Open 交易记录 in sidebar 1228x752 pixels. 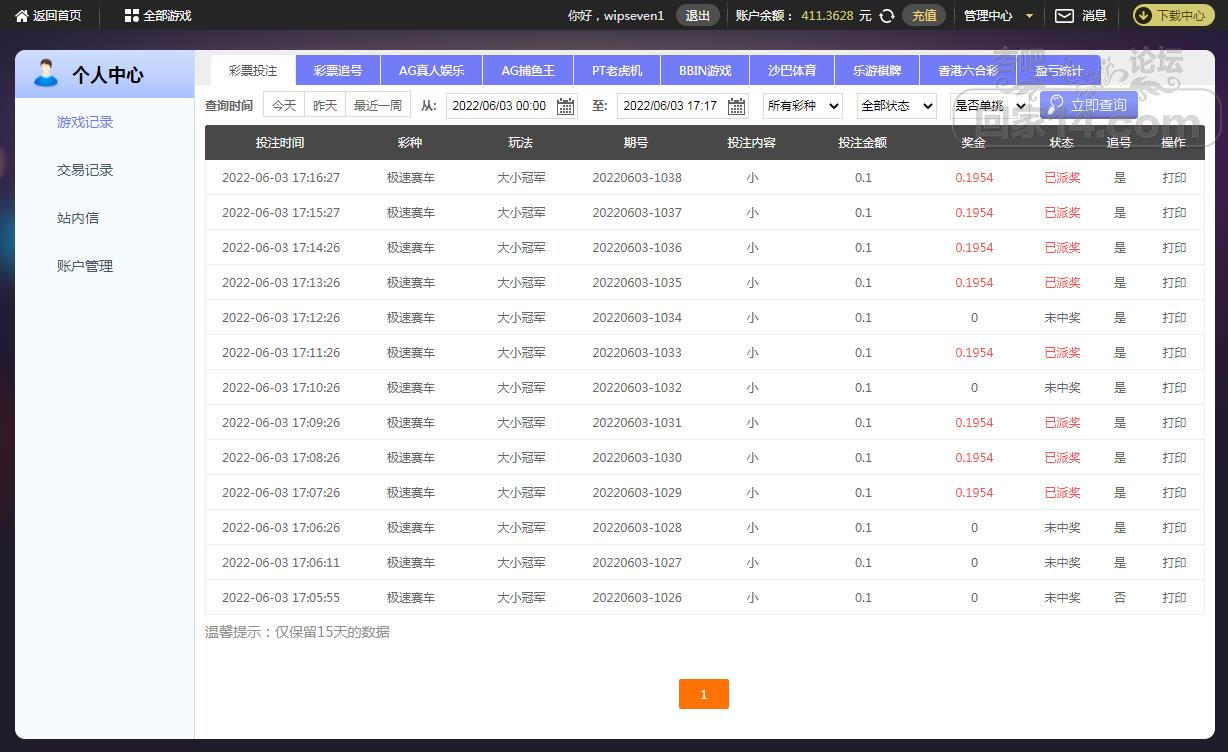tap(85, 170)
